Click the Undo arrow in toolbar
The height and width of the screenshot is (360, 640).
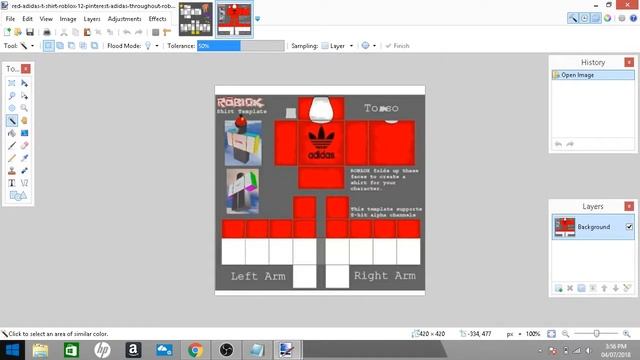[127, 32]
